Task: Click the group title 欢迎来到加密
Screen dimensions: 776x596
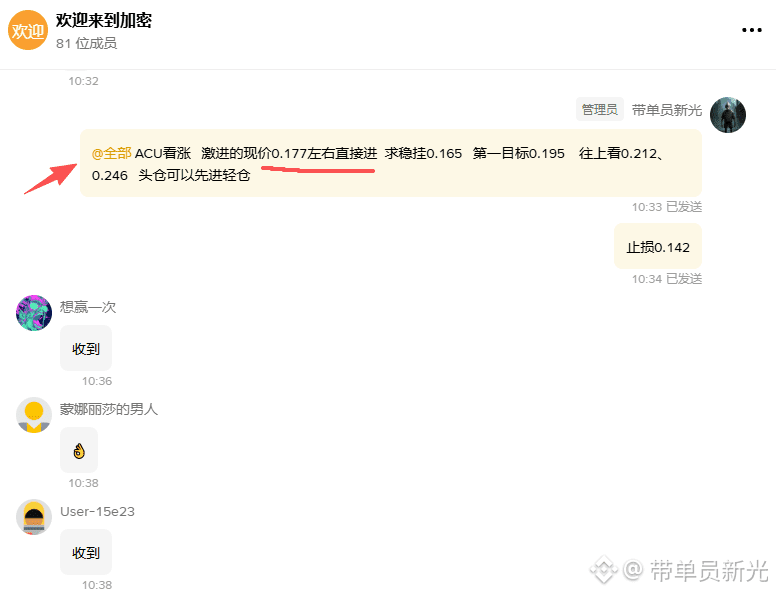Action: coord(103,20)
